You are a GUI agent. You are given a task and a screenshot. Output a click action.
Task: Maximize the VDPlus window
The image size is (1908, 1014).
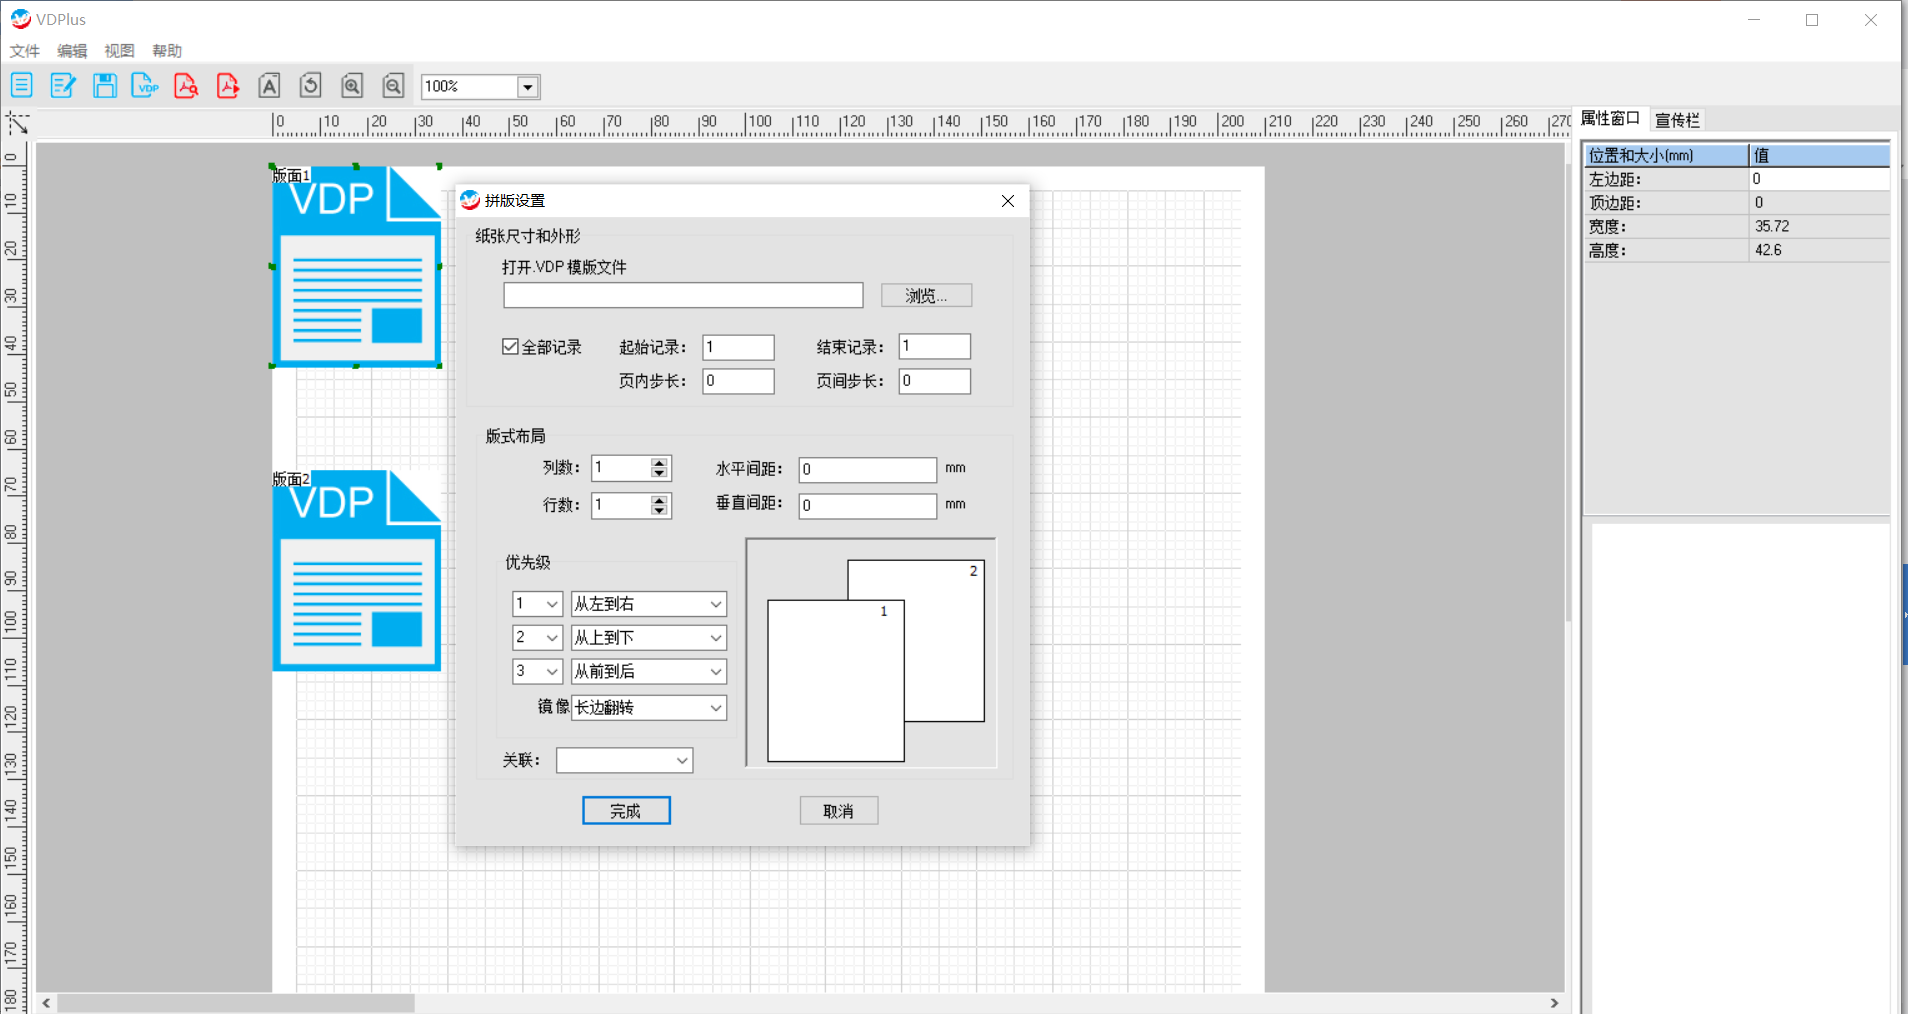tap(1812, 20)
